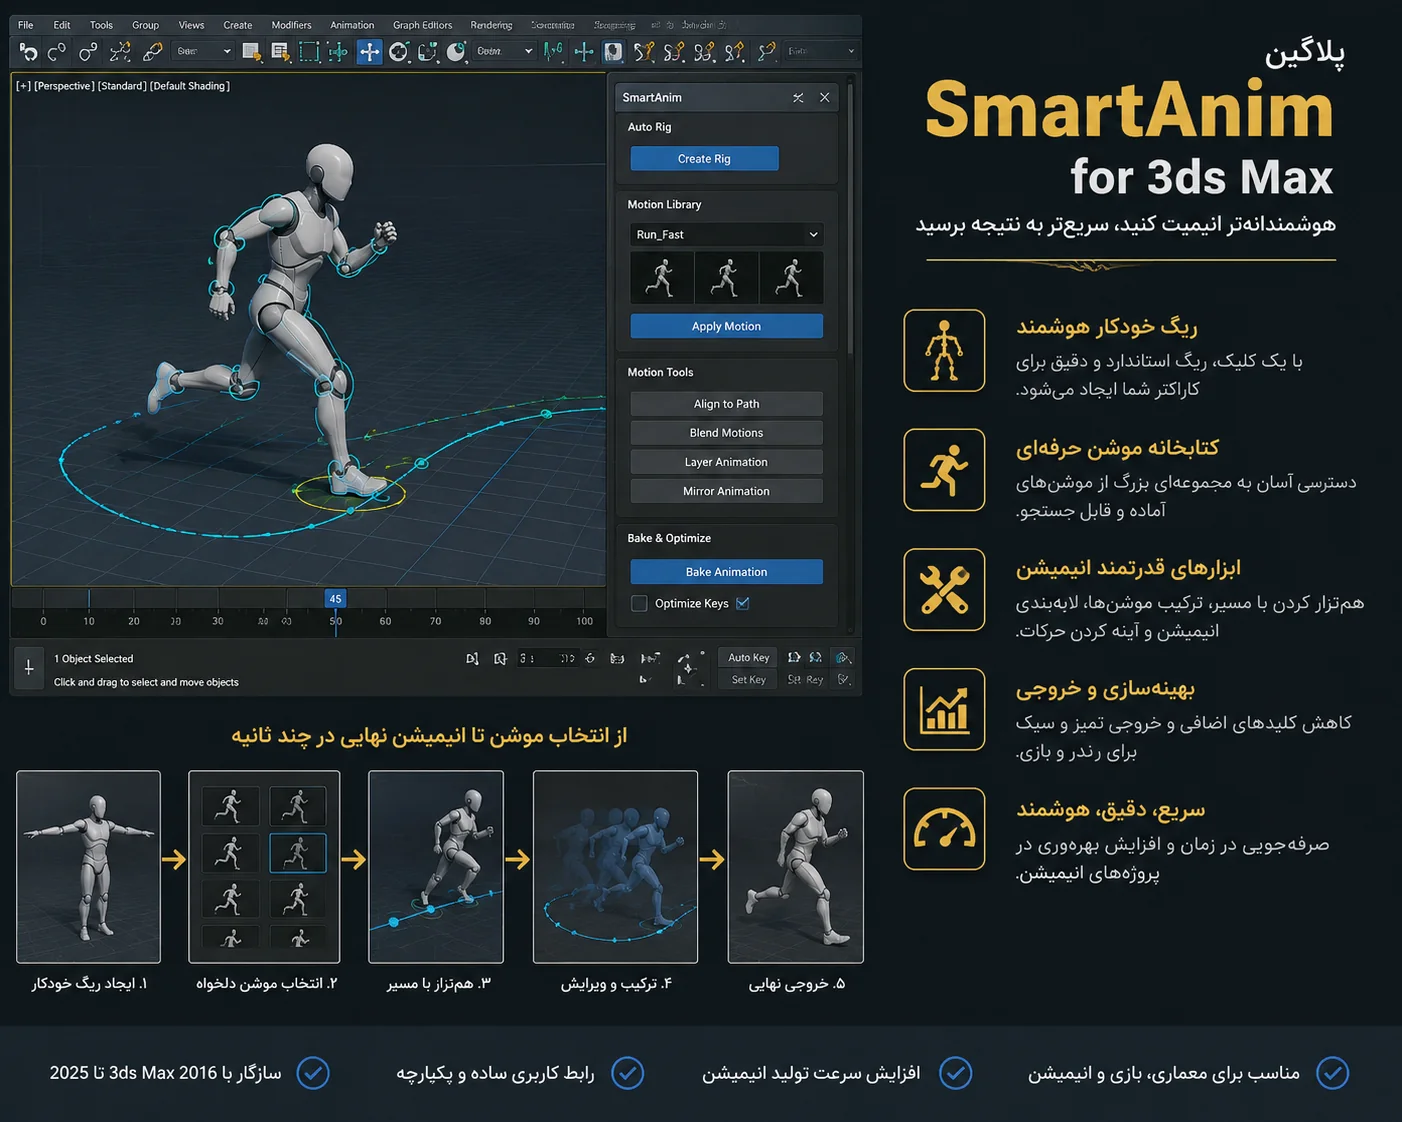
Task: Click the running figure motion library icon
Action: click(944, 470)
